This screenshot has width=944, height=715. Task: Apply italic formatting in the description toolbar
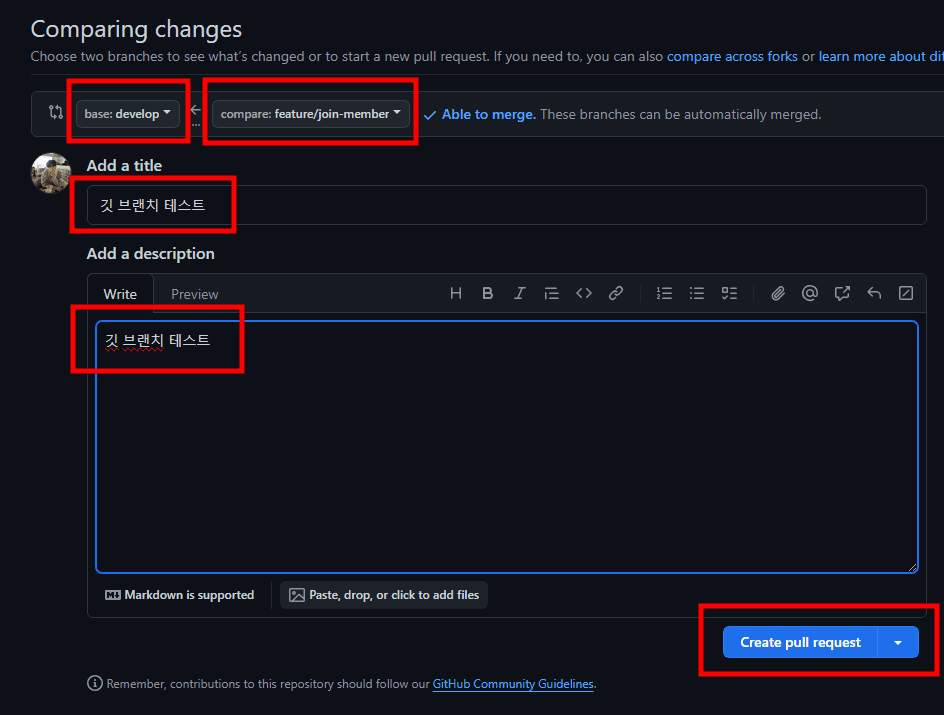[520, 293]
